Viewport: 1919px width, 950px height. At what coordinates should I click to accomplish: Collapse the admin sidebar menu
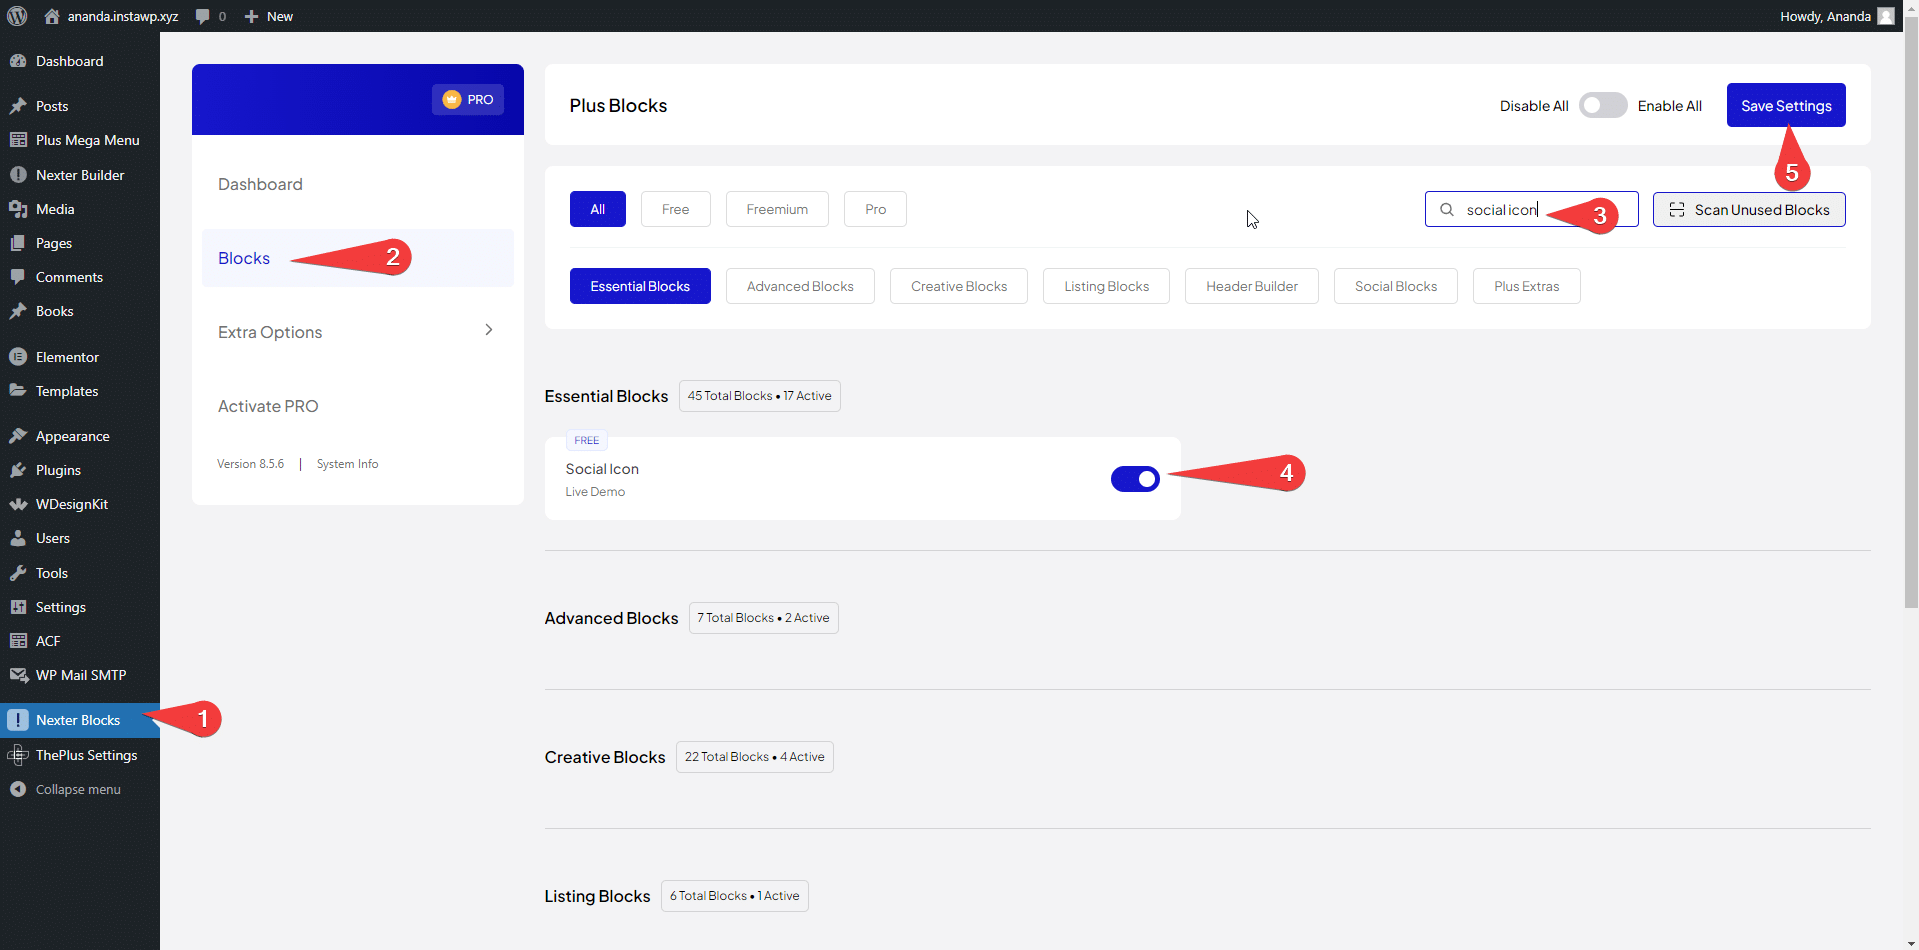[x=19, y=789]
